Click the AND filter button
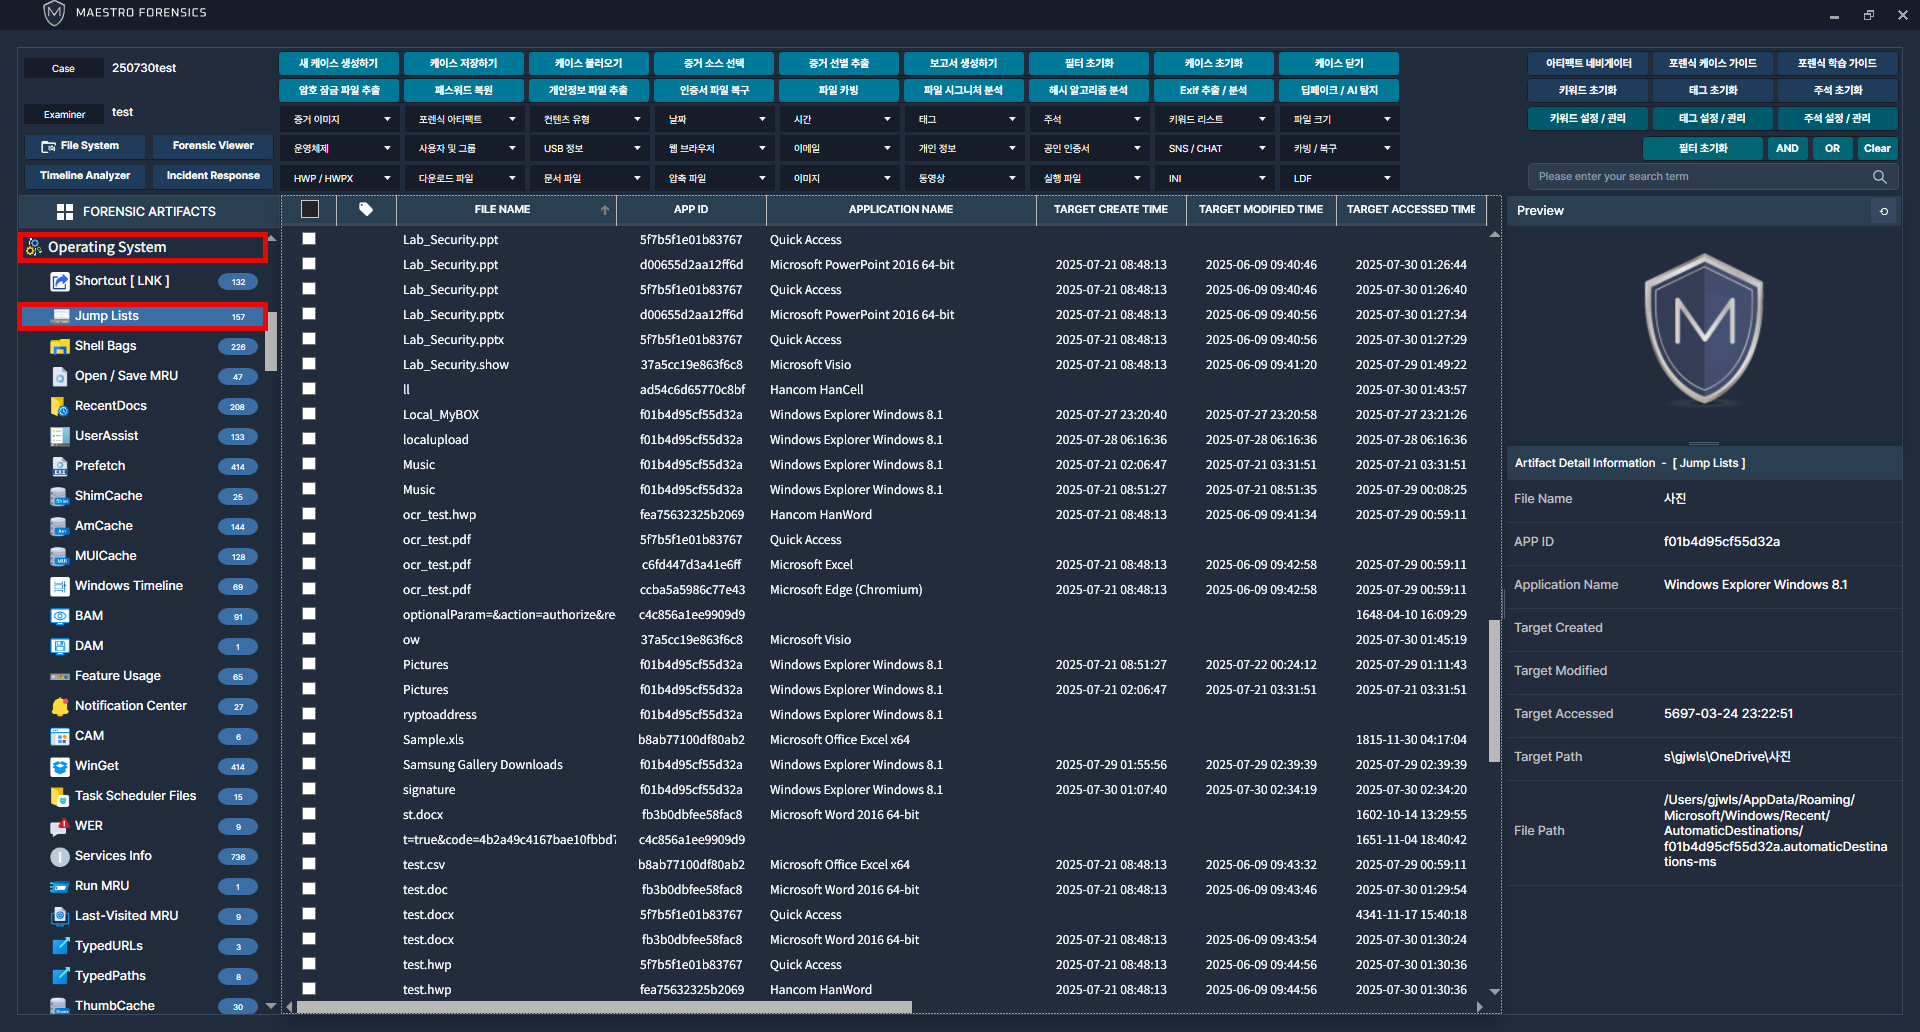The height and width of the screenshot is (1032, 1920). [1787, 148]
